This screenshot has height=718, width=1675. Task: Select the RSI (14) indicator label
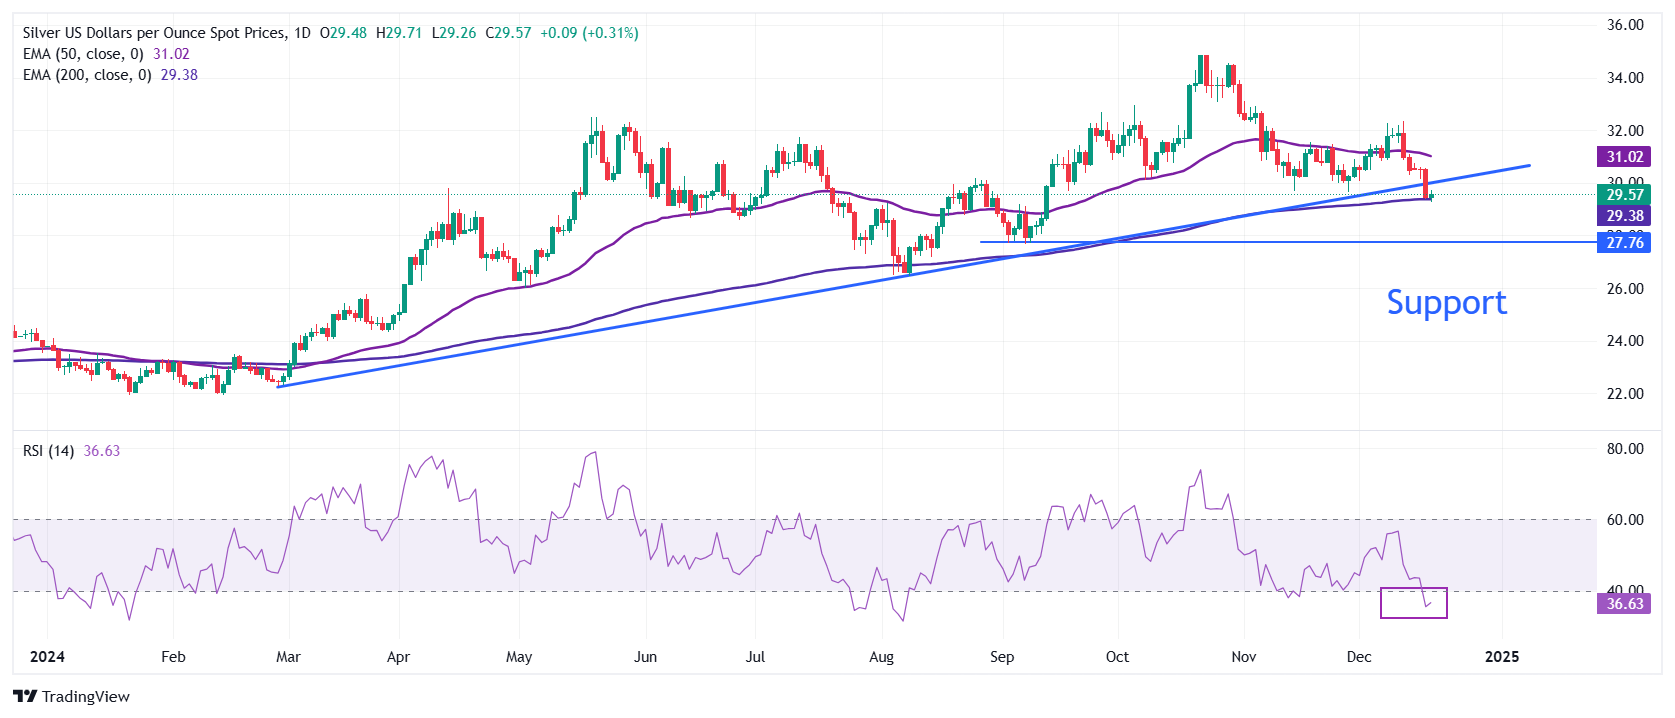click(48, 451)
